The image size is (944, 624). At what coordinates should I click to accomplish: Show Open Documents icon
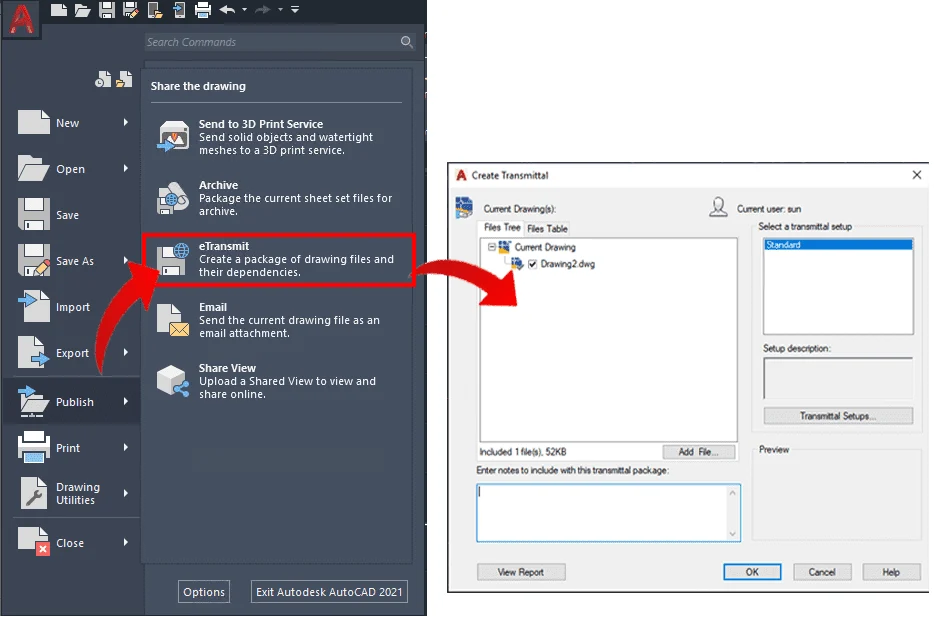pos(125,80)
